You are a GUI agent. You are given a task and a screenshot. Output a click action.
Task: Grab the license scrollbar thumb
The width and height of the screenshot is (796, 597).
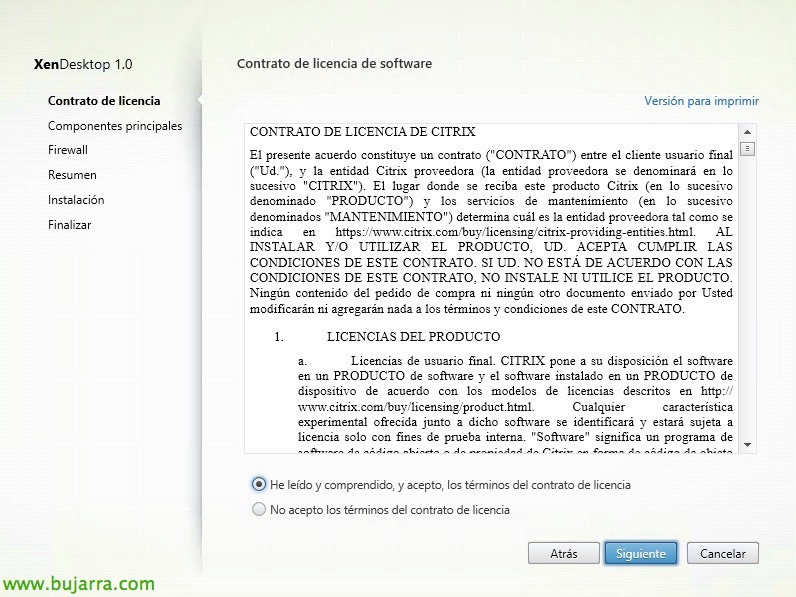747,149
